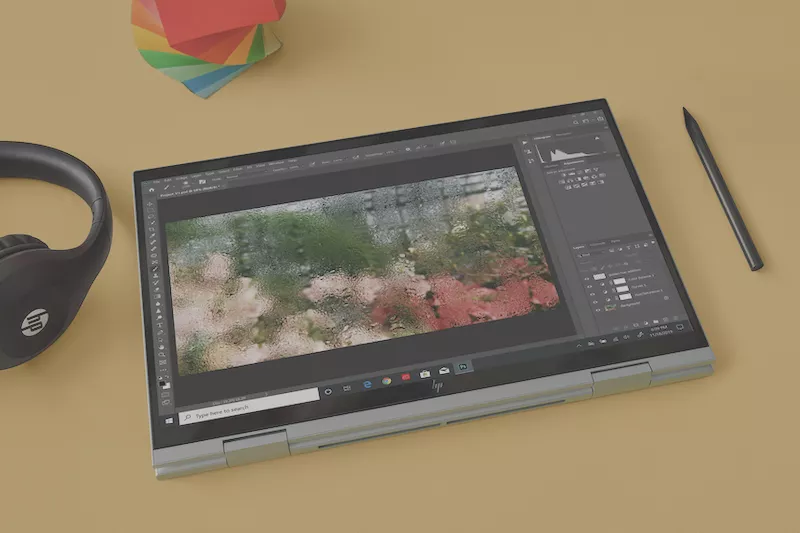800x533 pixels.
Task: Open the Help menu
Action: pyautogui.click(x=293, y=161)
